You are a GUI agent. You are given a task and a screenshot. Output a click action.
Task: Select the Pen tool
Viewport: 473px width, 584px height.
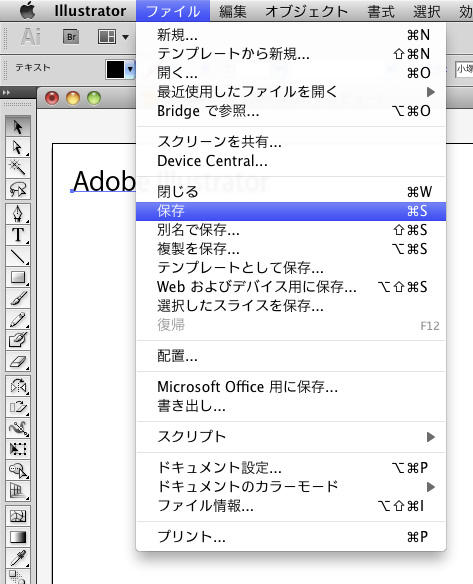(x=18, y=214)
